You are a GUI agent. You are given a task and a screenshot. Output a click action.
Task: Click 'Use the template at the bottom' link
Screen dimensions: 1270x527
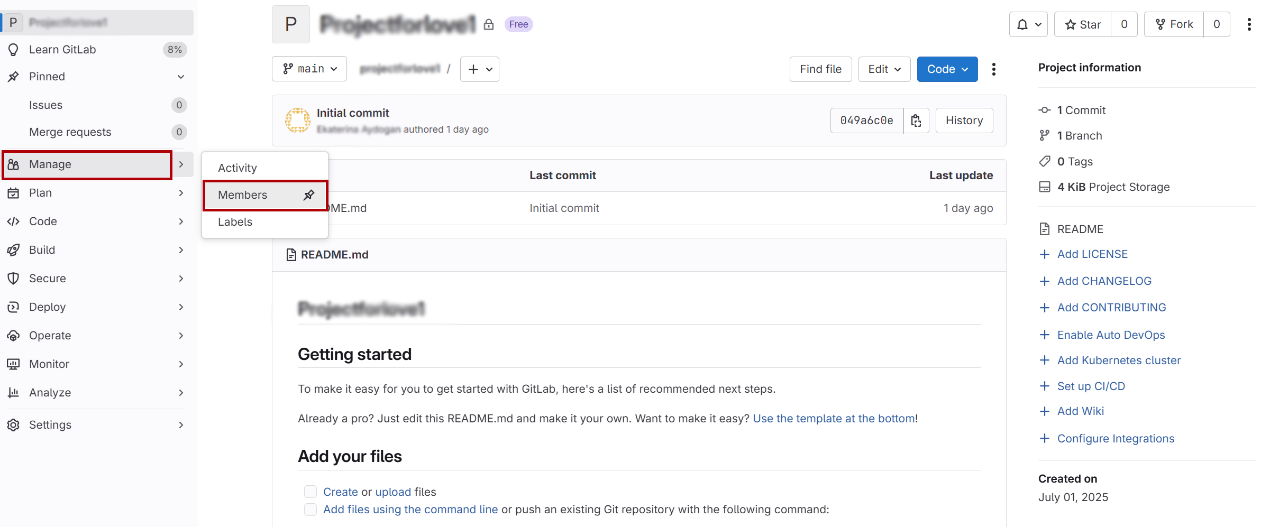tap(834, 418)
